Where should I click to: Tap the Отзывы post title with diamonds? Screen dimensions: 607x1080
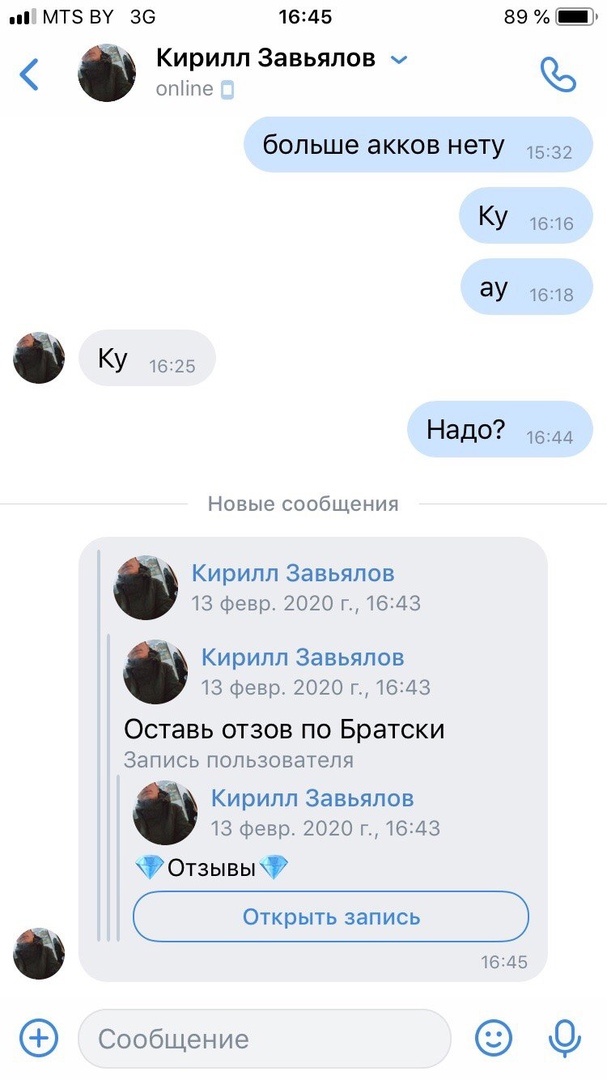(212, 868)
